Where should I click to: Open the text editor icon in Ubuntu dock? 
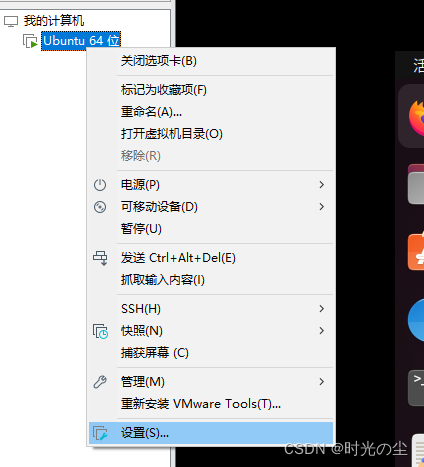click(418, 450)
